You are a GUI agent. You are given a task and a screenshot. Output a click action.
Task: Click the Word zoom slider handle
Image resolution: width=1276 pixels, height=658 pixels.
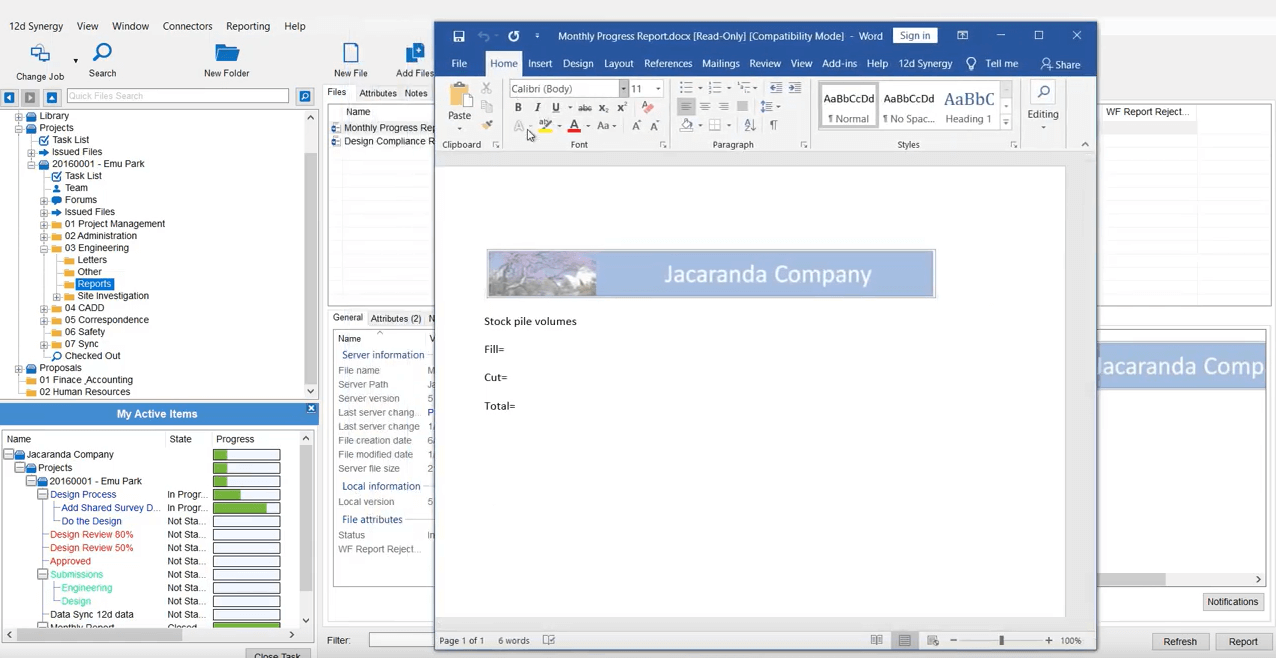point(1001,641)
